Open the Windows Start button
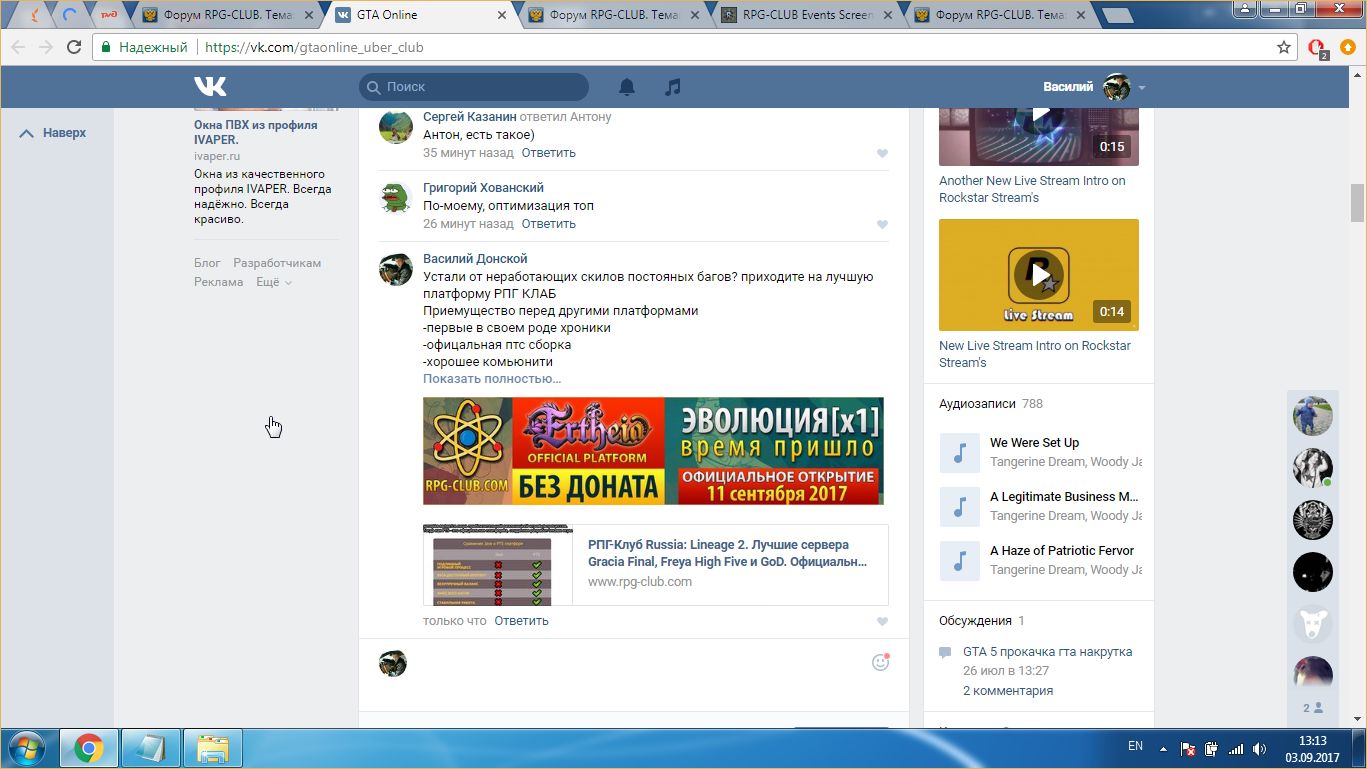The width and height of the screenshot is (1367, 769). (27, 748)
